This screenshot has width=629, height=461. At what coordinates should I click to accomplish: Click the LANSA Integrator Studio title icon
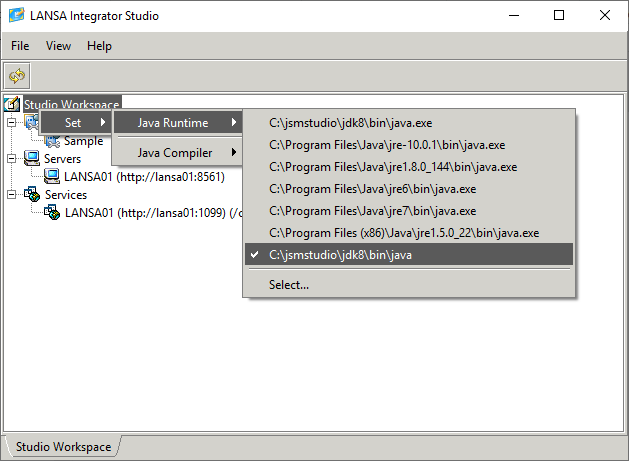16,15
